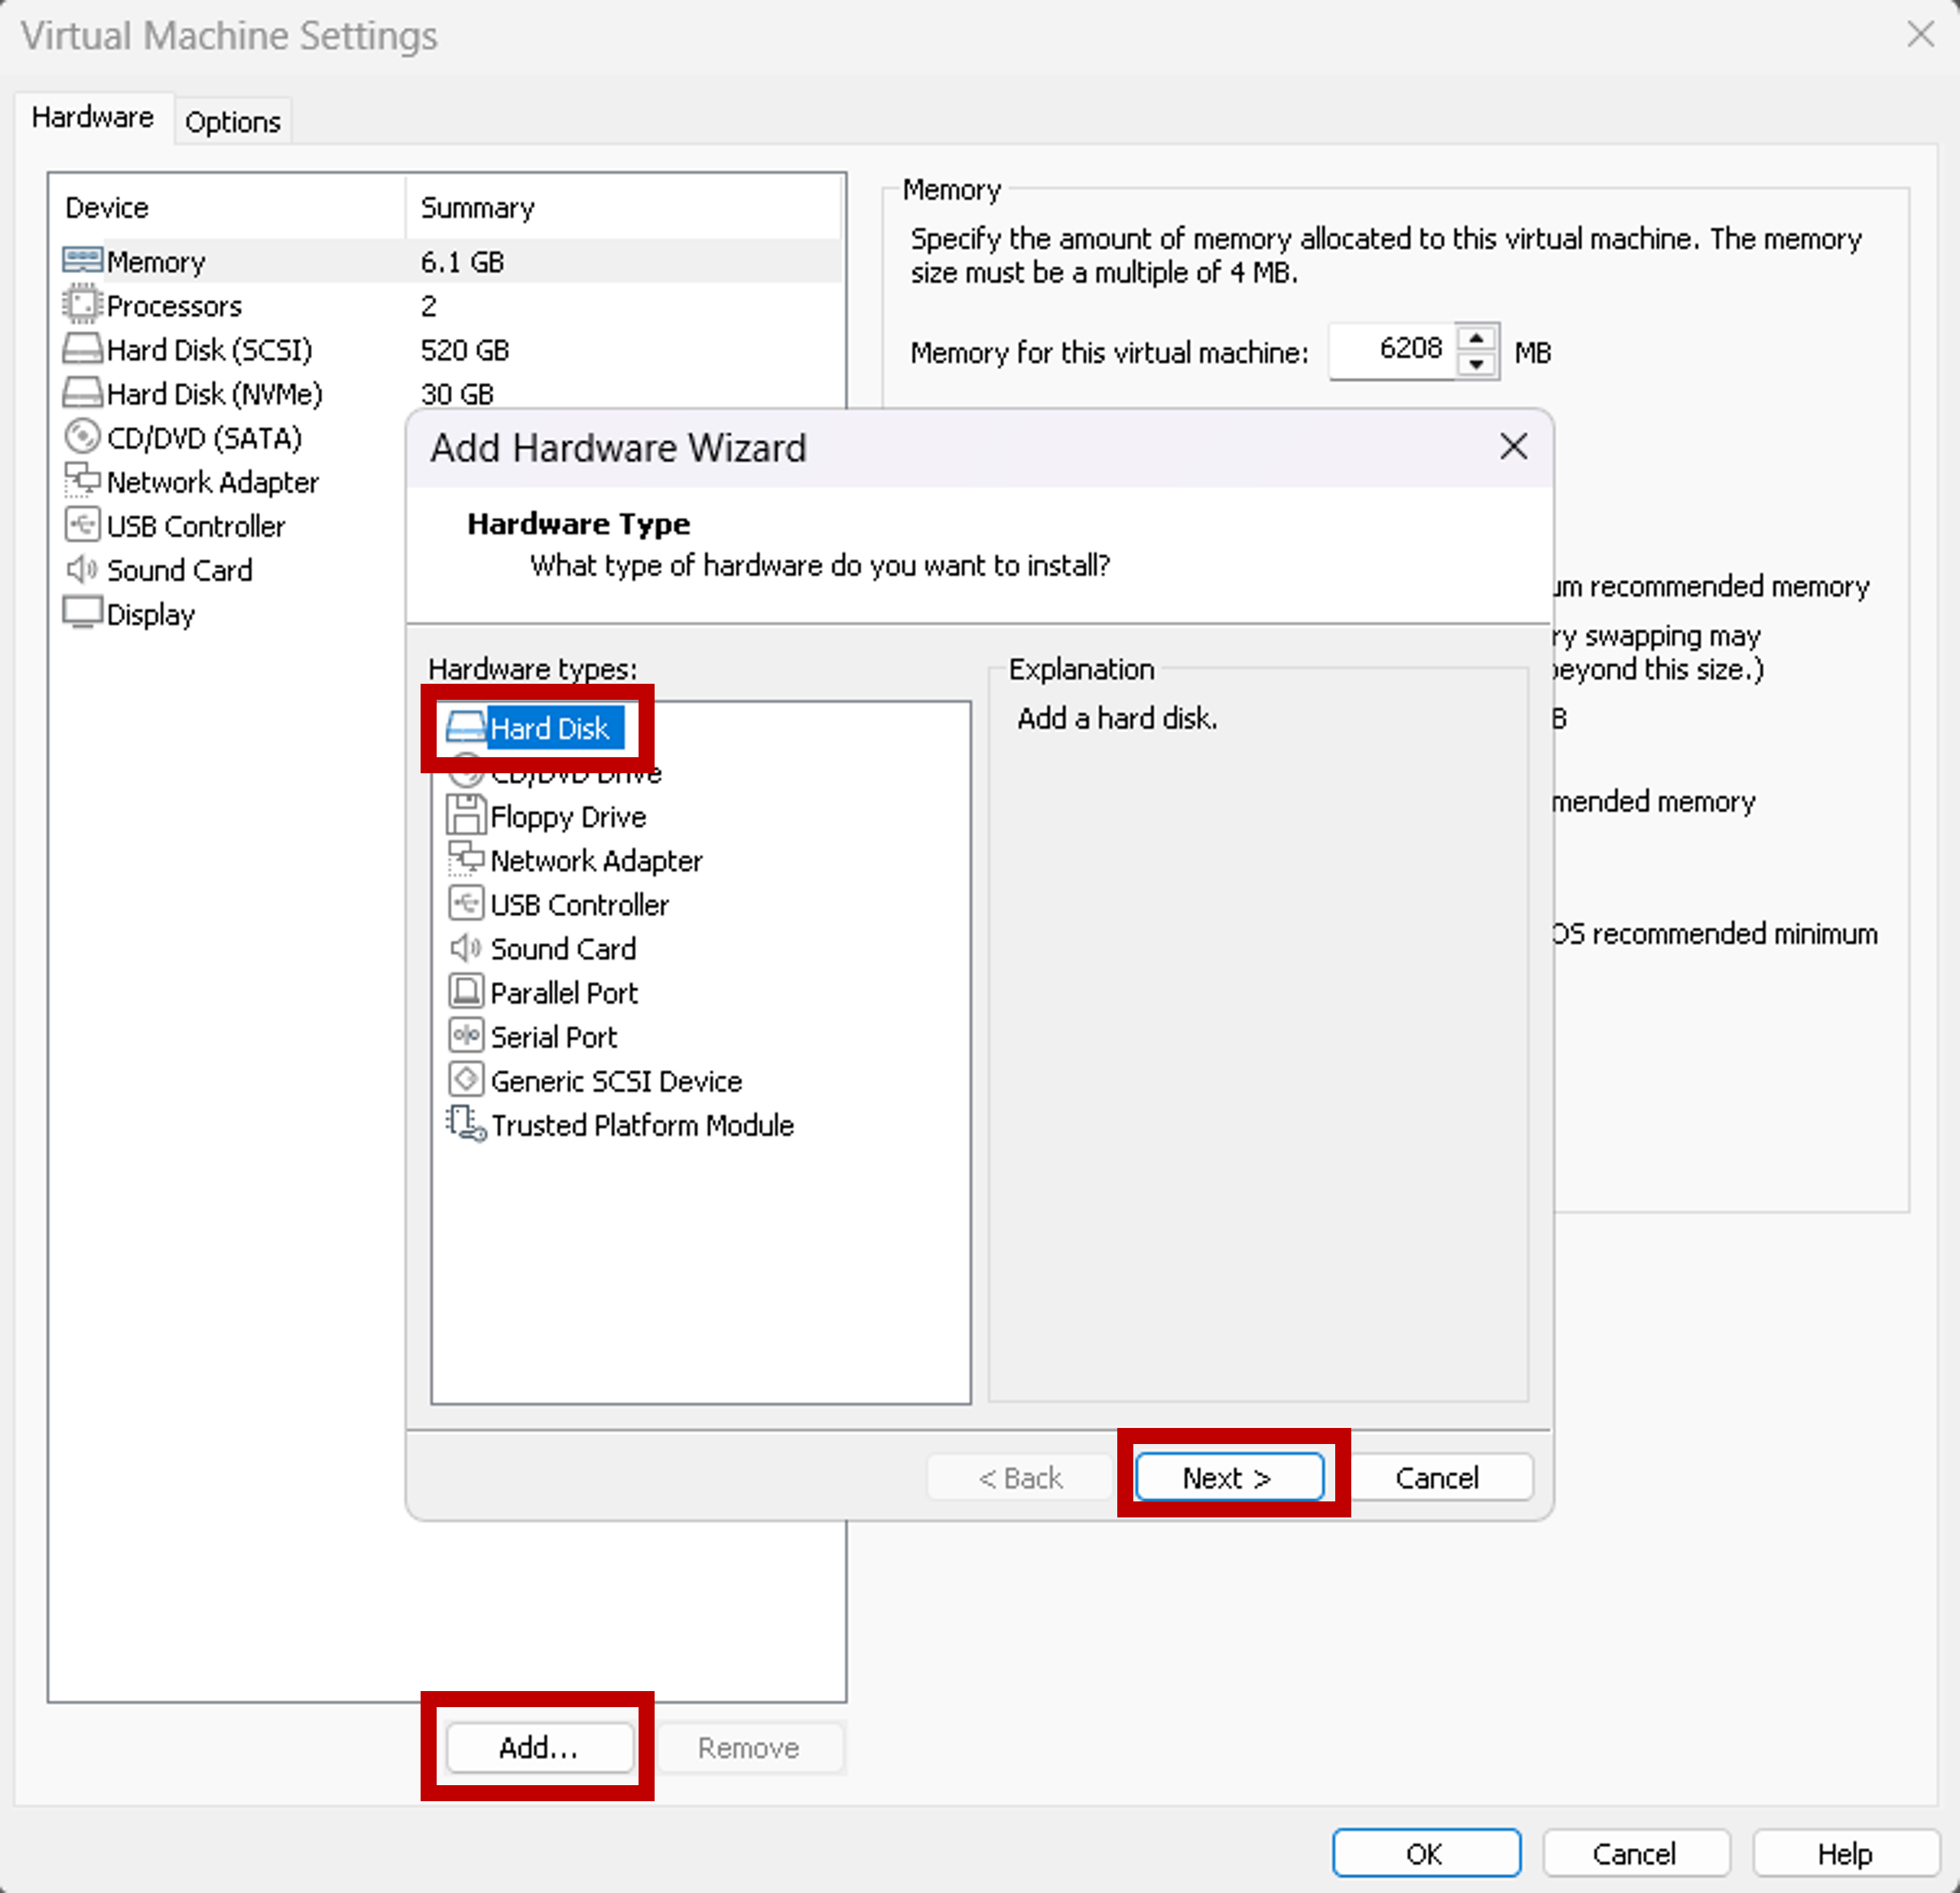Select the Sound Card hardware type
This screenshot has width=1960, height=1893.
coord(563,948)
